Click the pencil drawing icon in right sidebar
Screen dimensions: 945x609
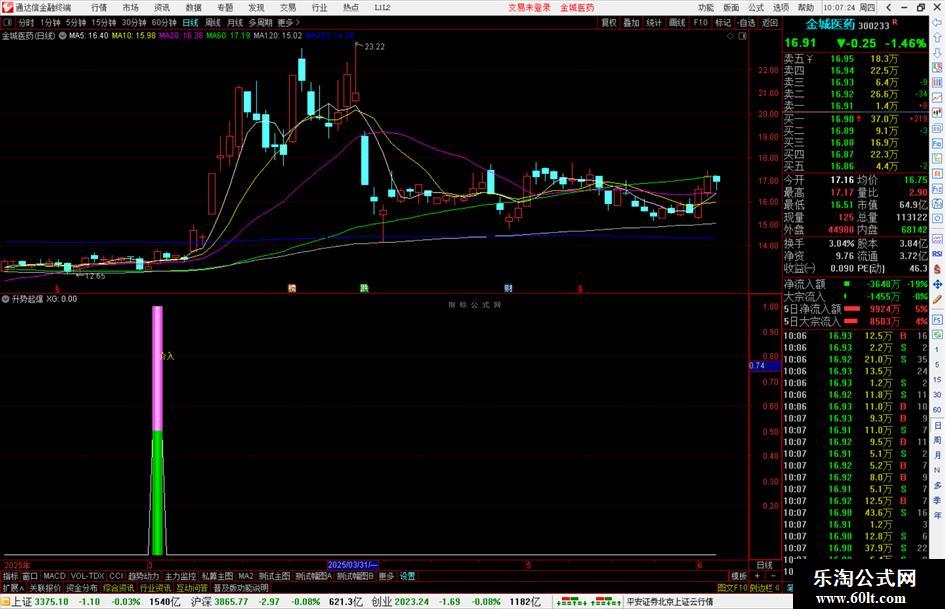(937, 299)
